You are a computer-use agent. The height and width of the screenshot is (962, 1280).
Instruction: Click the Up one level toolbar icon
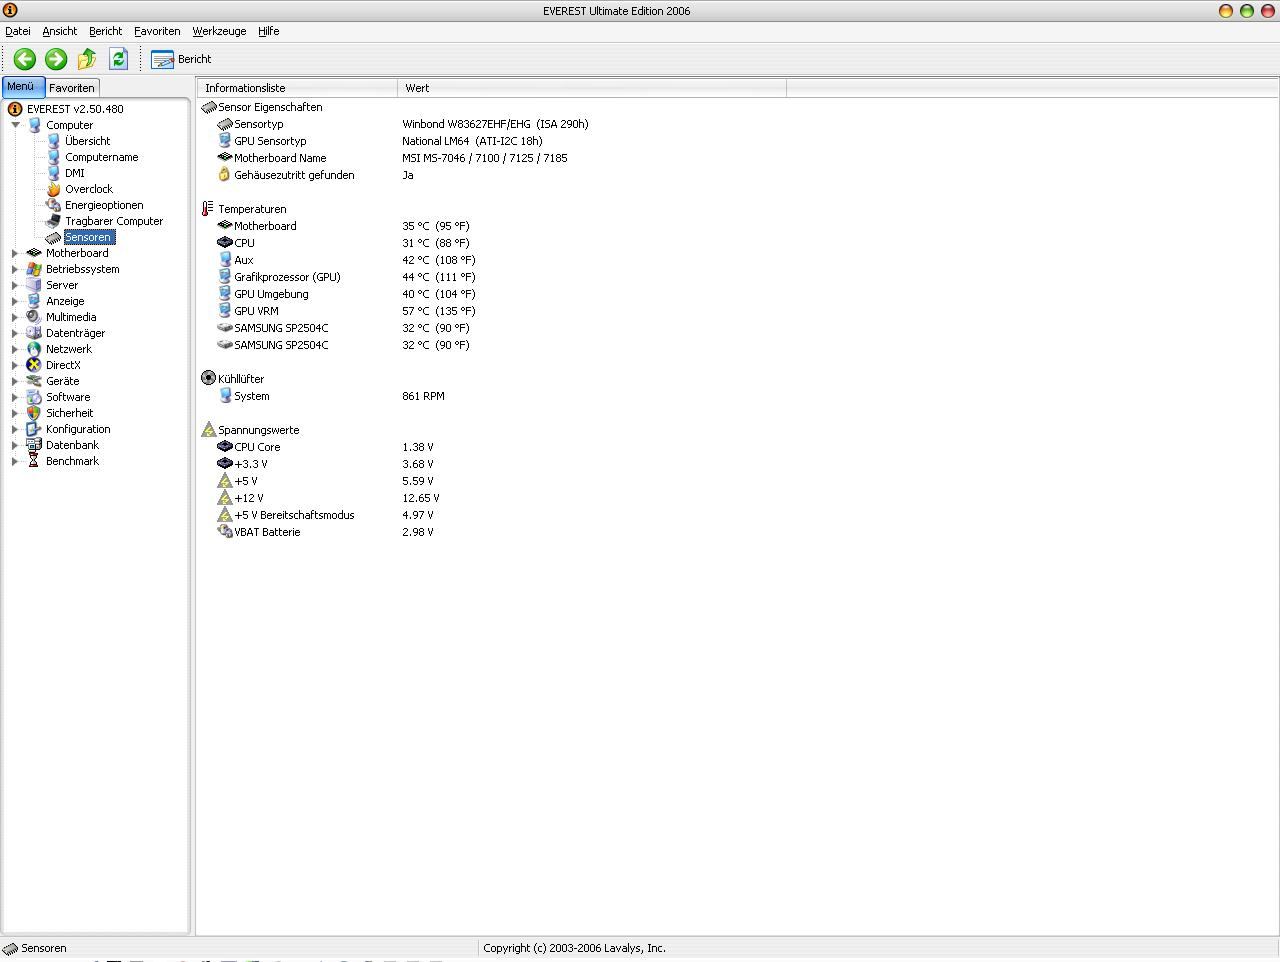[87, 59]
